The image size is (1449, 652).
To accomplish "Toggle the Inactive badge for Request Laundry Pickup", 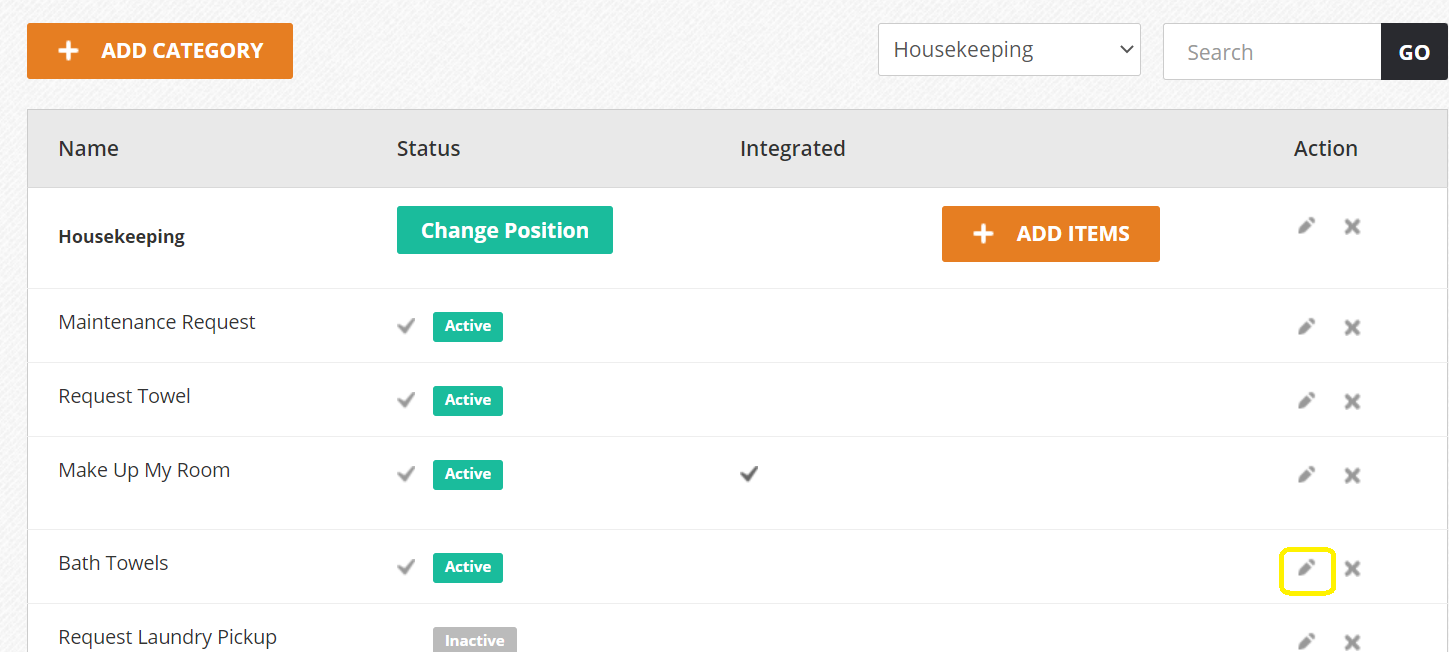I will click(x=475, y=640).
